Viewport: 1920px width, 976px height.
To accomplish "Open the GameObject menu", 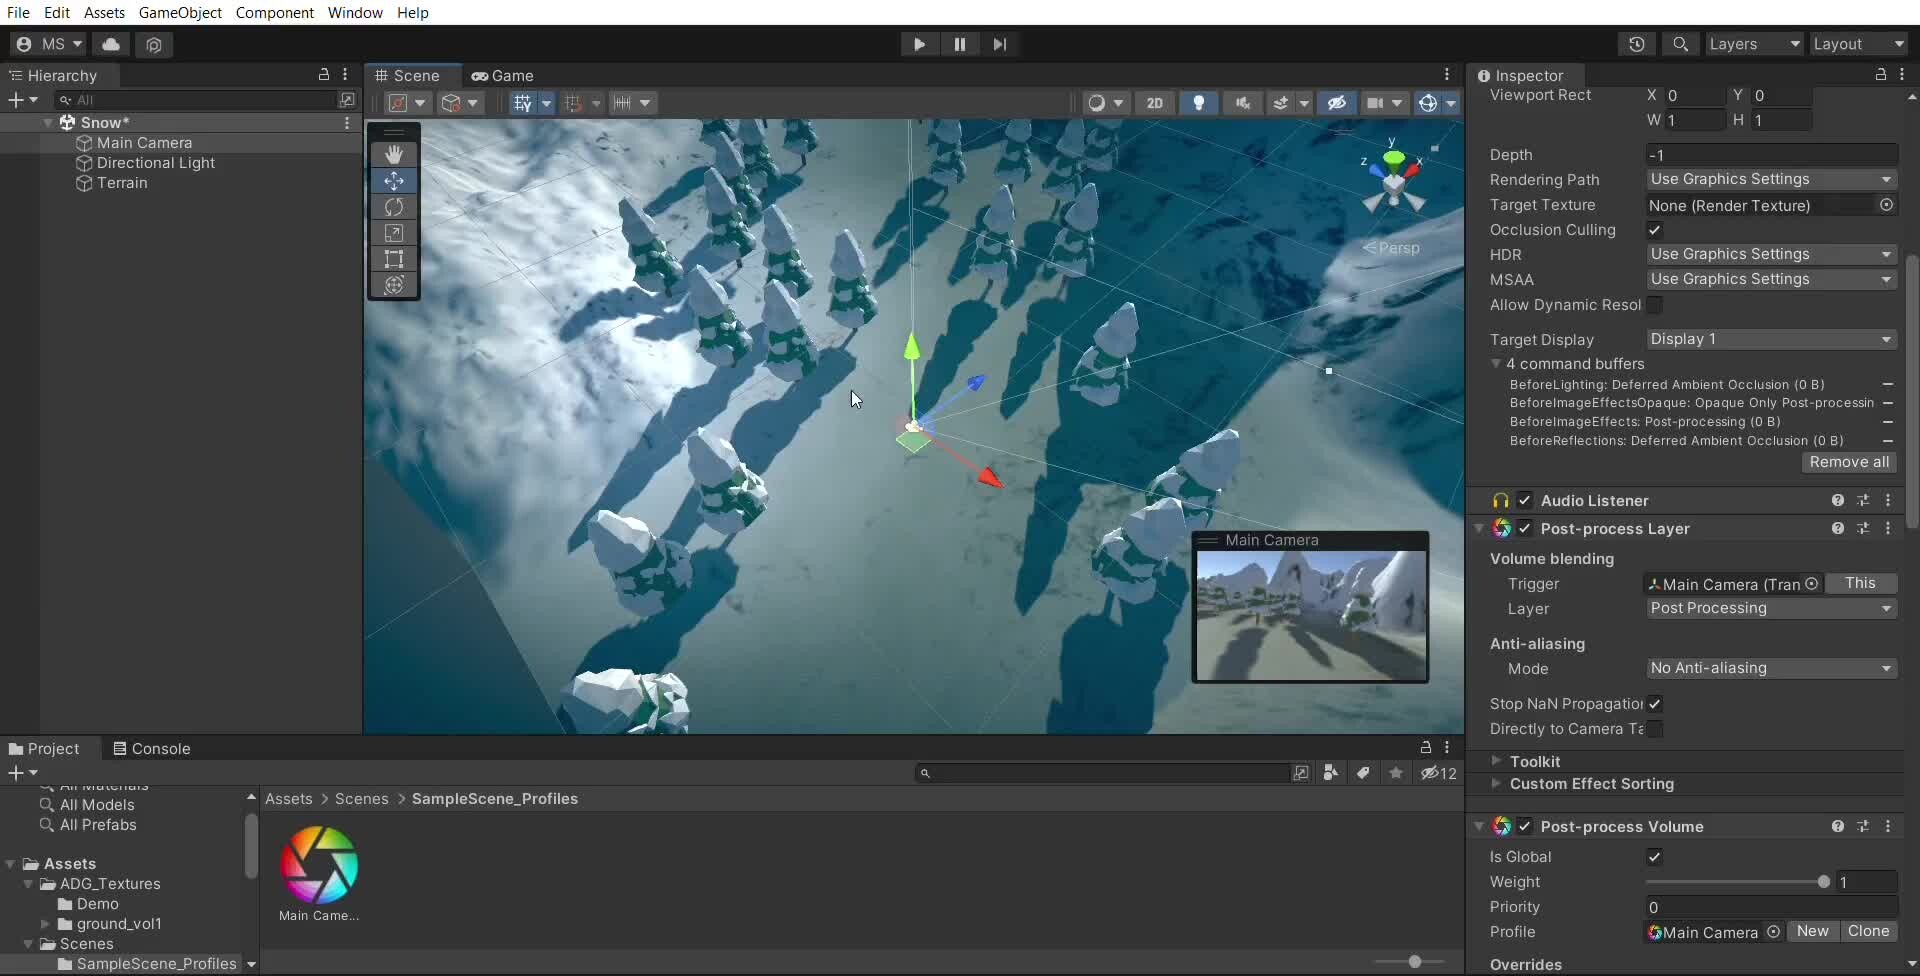I will [x=180, y=13].
